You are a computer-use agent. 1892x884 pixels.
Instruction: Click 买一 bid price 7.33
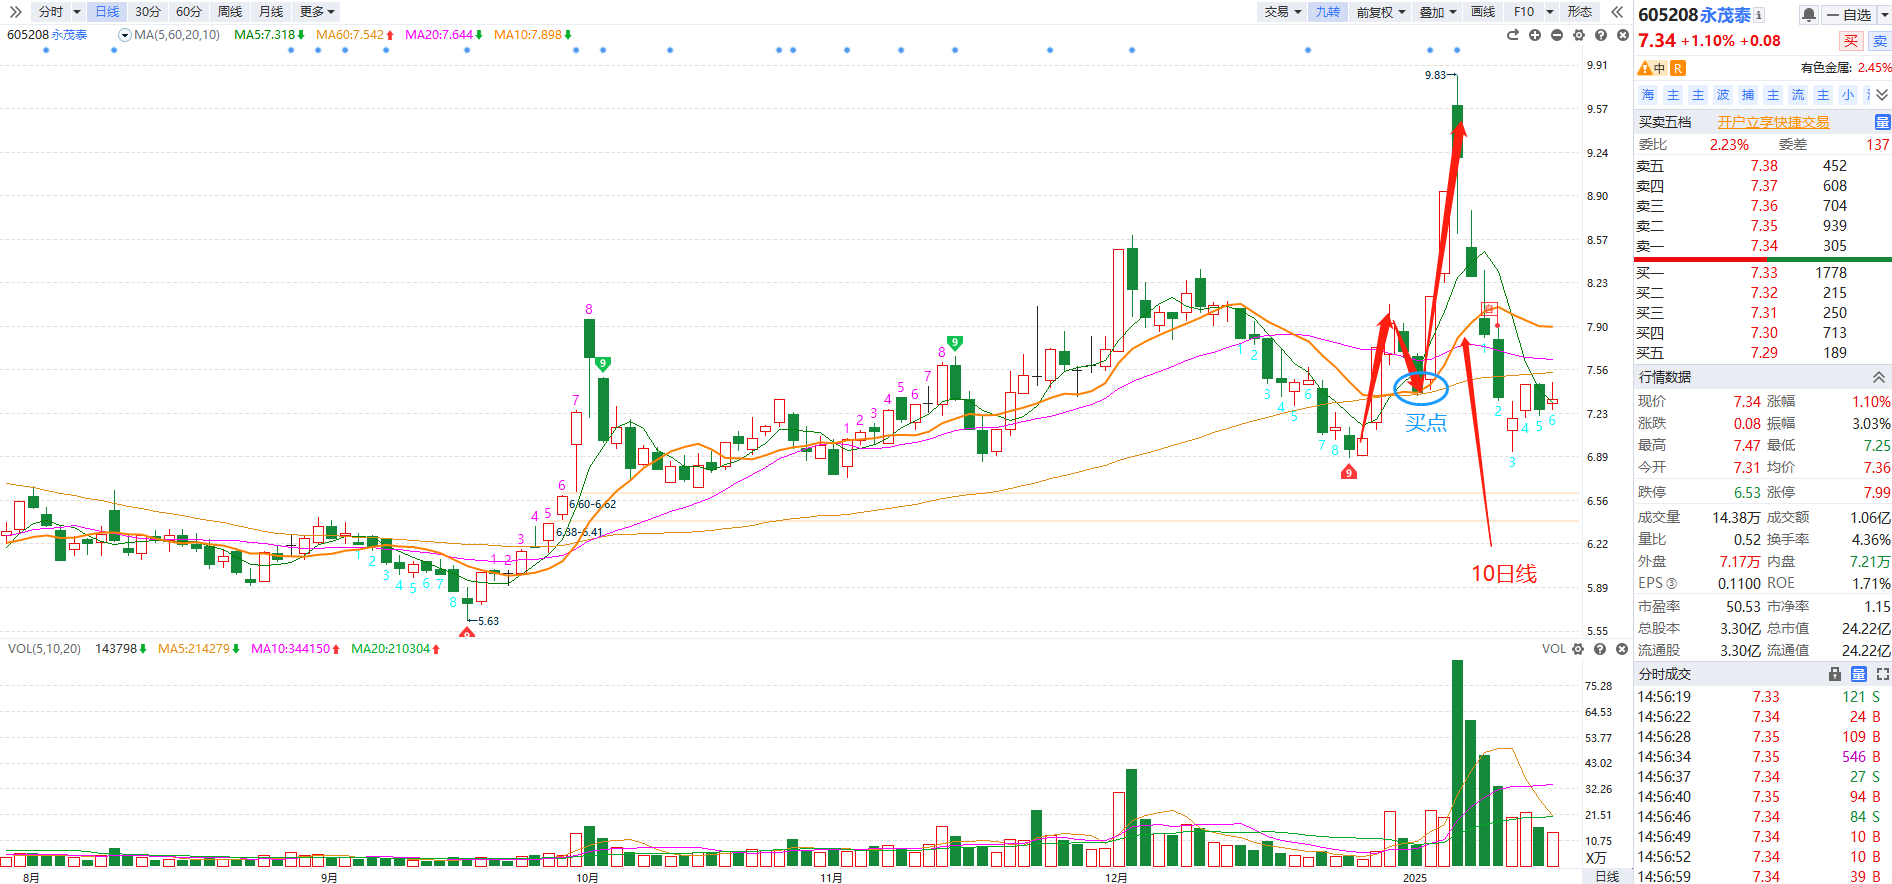point(1764,273)
